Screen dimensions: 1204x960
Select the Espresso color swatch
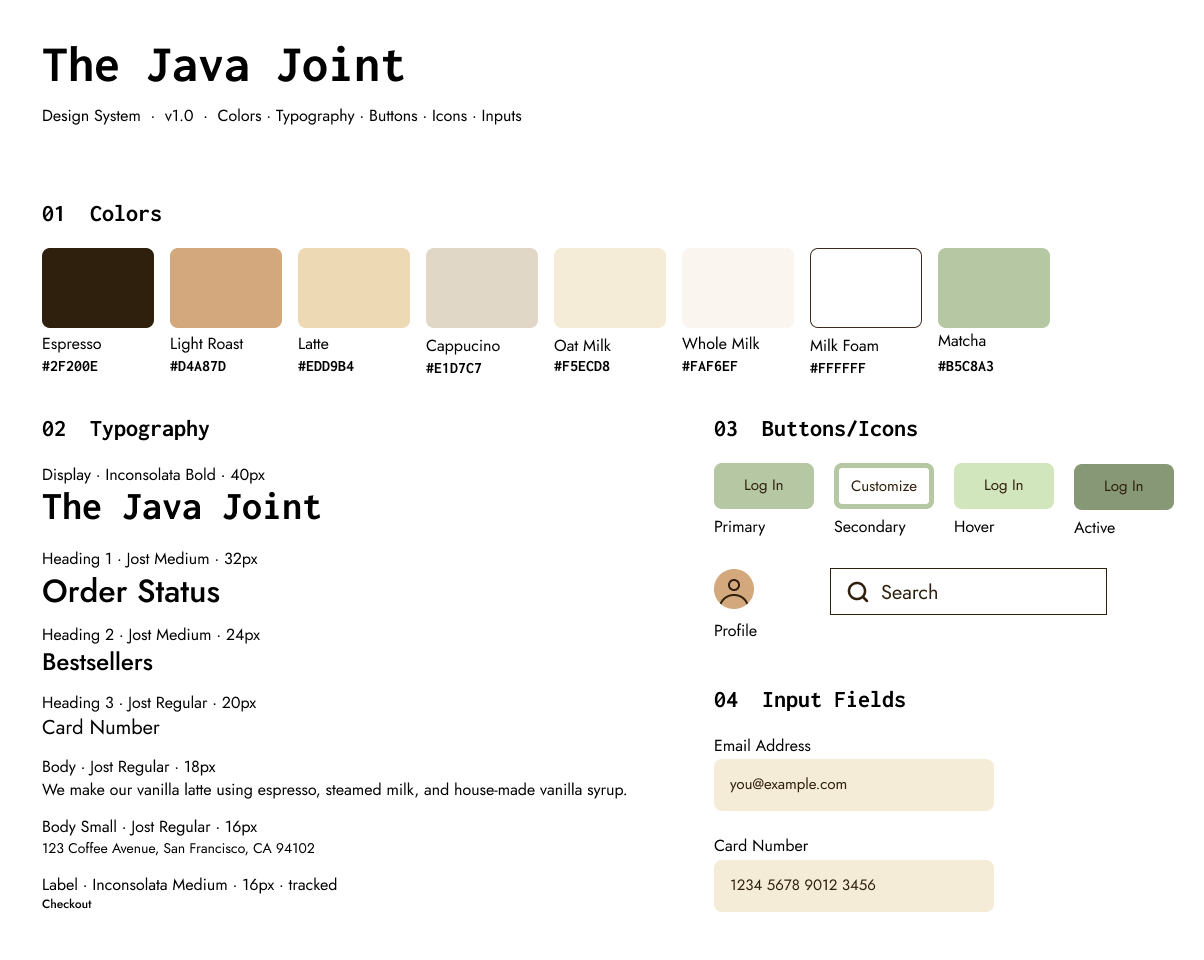tap(97, 287)
